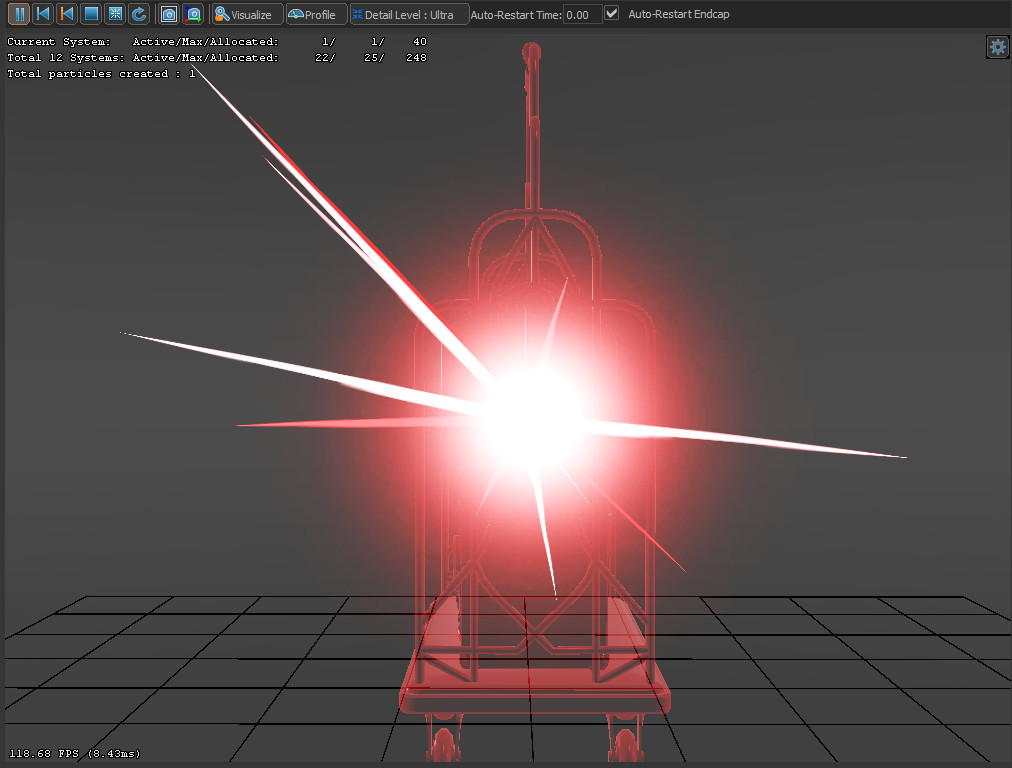Open the viewport settings gear

997,46
